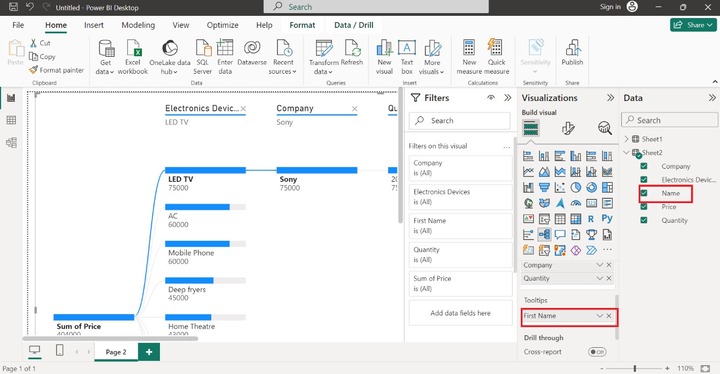720x374 pixels.
Task: Select the Gauge visual
Action: pyautogui.click(x=576, y=203)
